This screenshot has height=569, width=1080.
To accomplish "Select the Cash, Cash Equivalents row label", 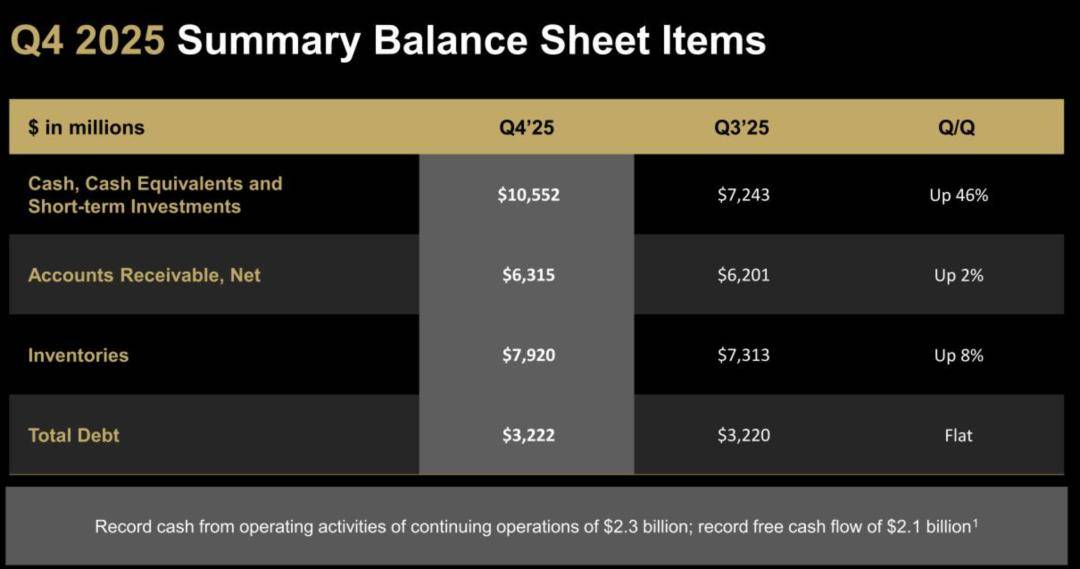I will [x=155, y=195].
